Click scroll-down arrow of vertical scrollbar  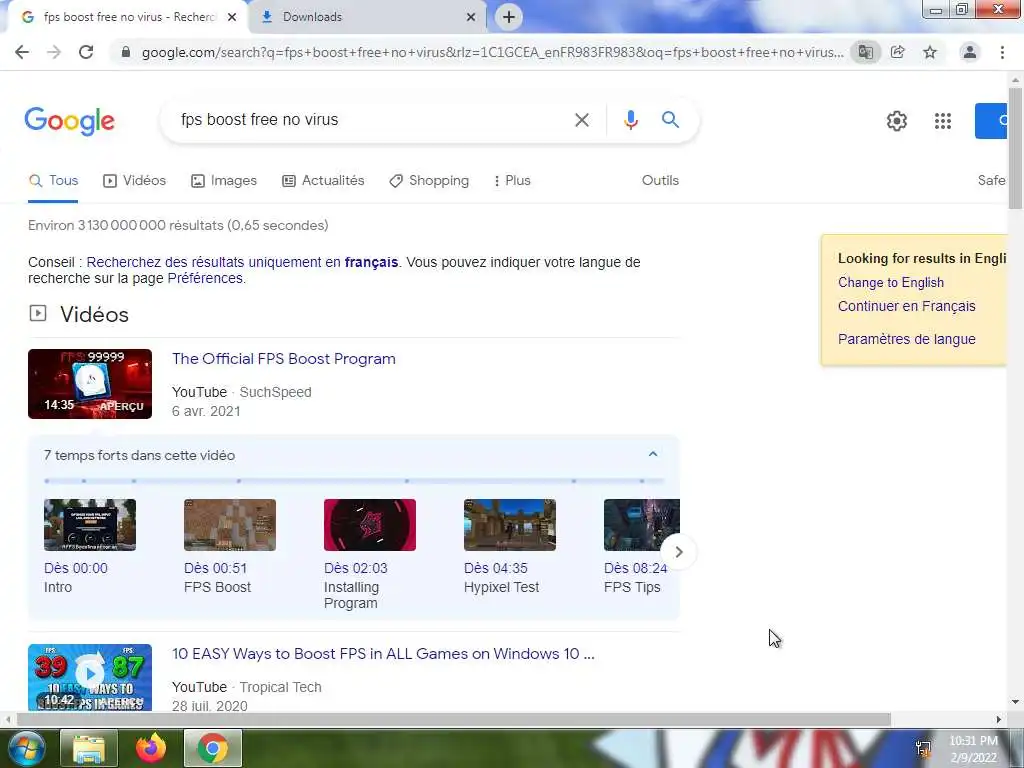[x=1016, y=703]
